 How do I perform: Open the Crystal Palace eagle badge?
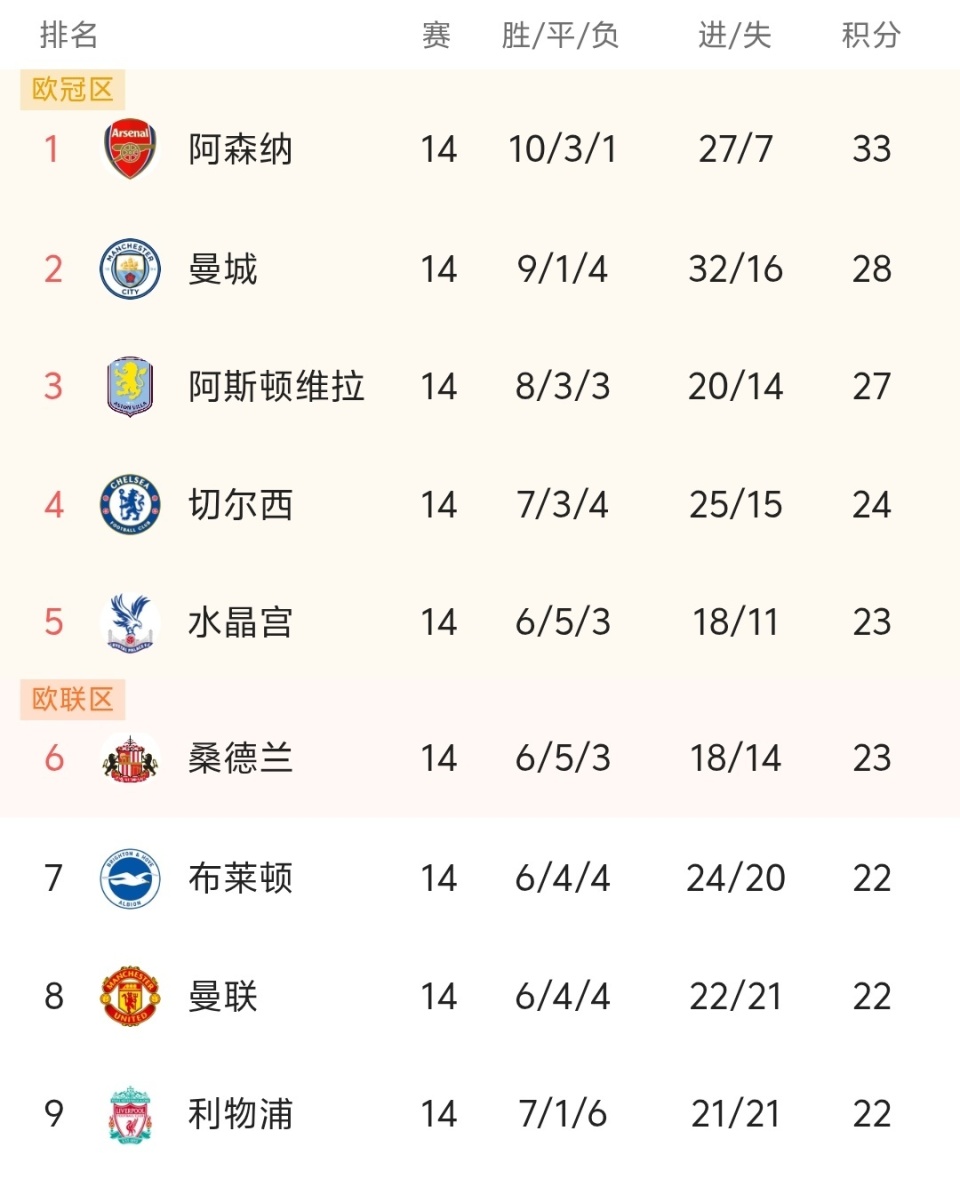tap(130, 623)
